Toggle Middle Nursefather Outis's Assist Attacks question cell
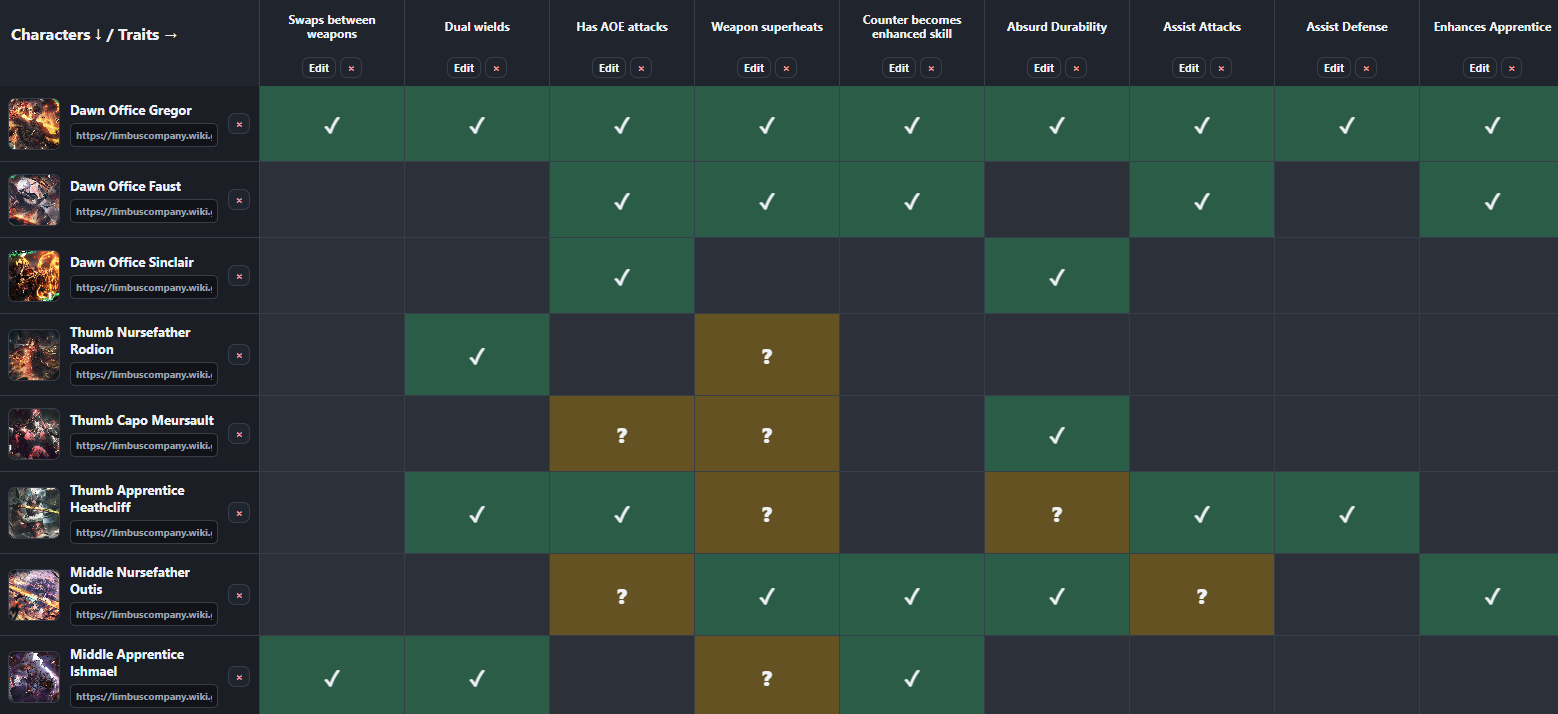Viewport: 1558px width, 714px height. tap(1202, 595)
